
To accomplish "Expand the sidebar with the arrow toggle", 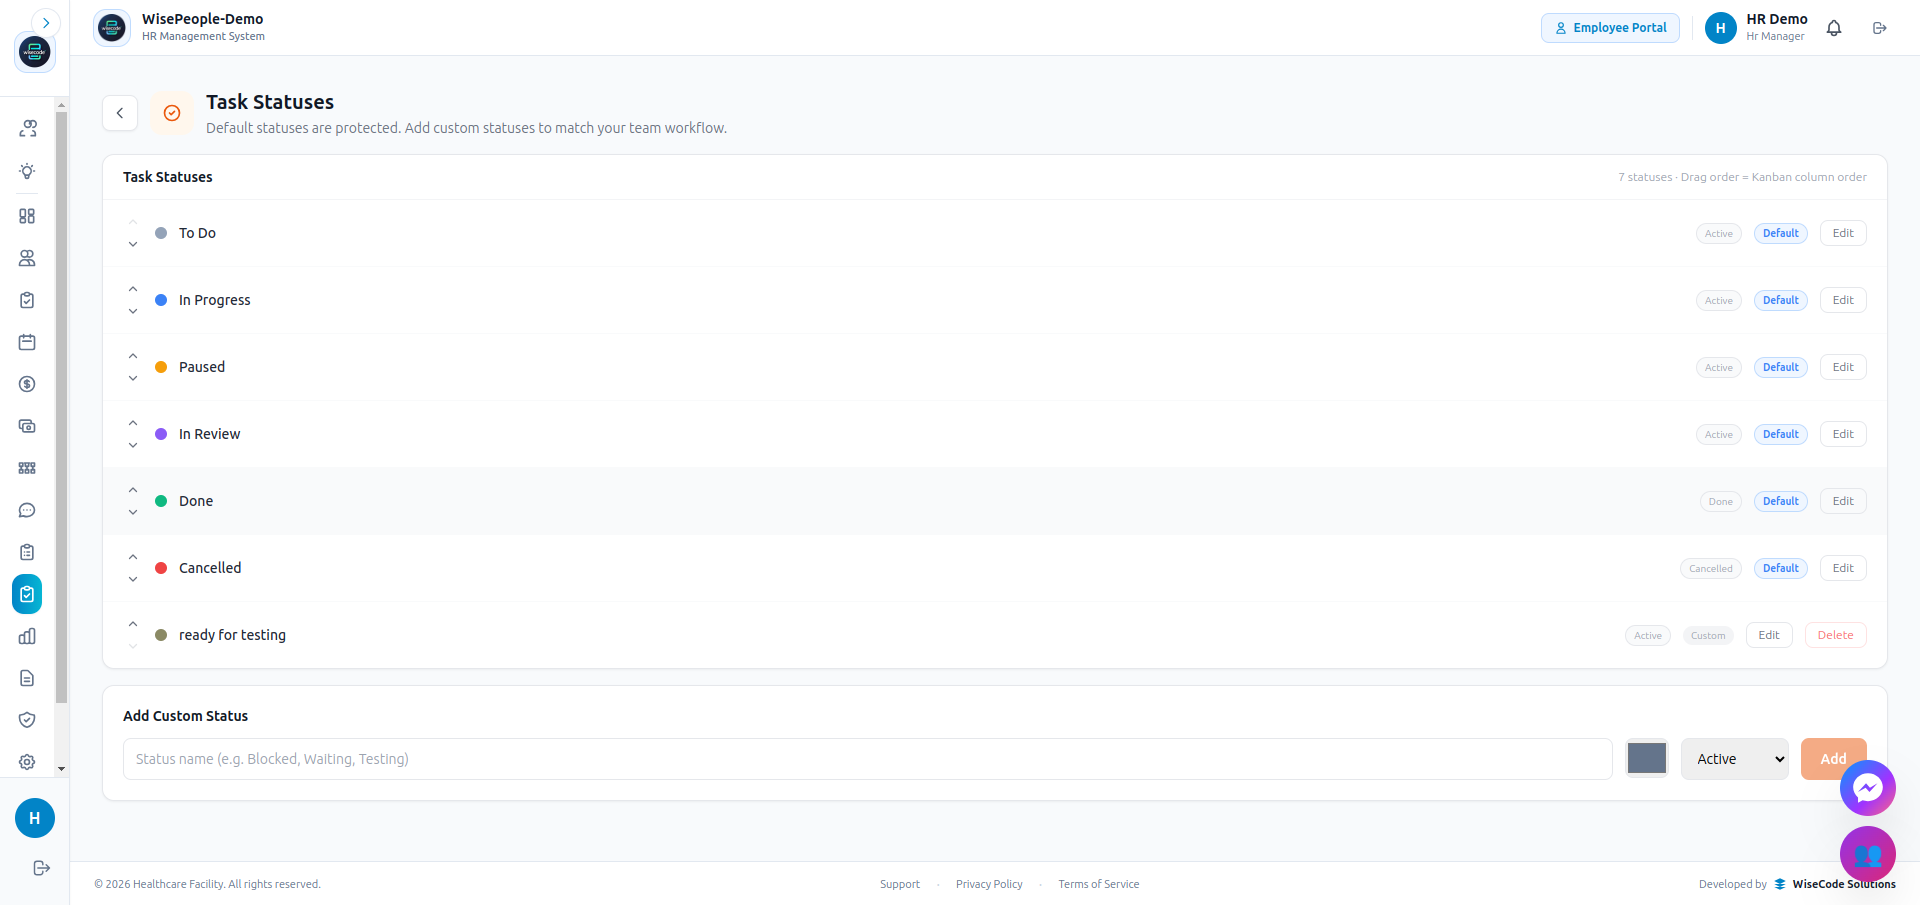I will 46,23.
